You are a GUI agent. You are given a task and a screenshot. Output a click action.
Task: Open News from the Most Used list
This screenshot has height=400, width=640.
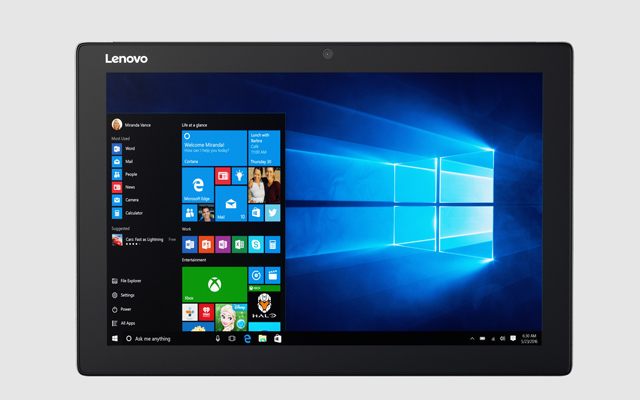123,187
